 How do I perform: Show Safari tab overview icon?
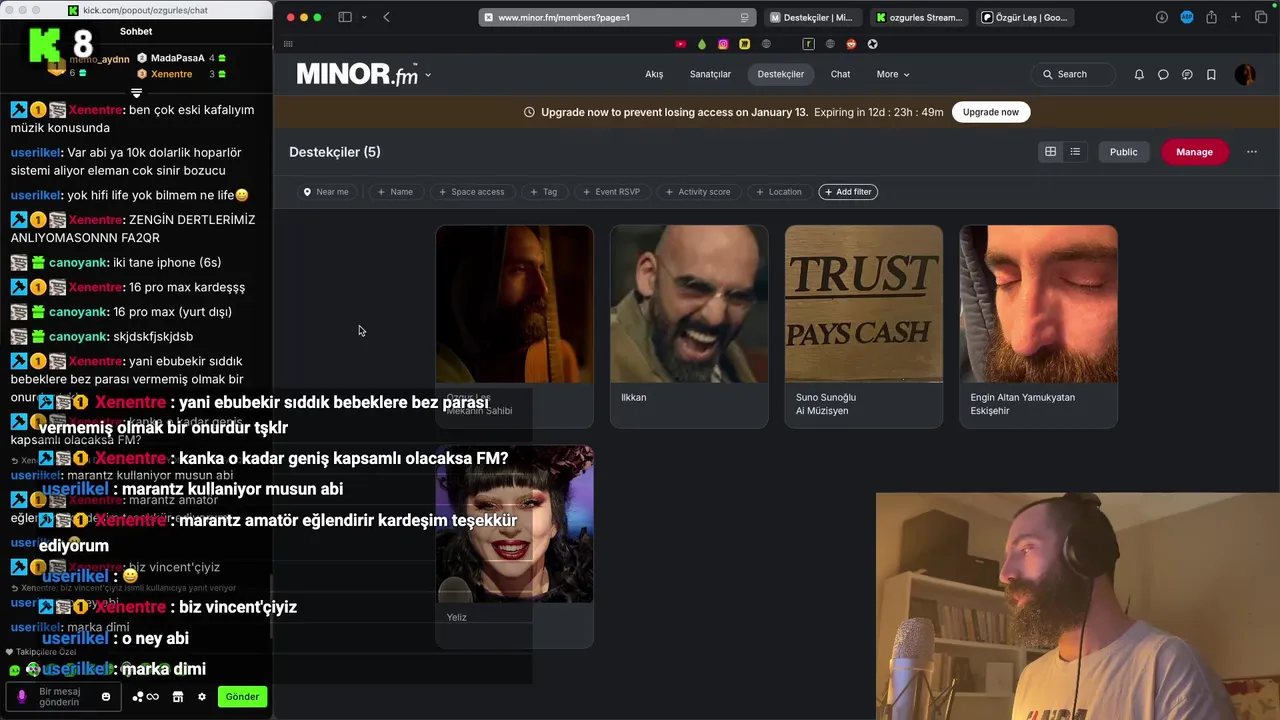(x=1260, y=17)
